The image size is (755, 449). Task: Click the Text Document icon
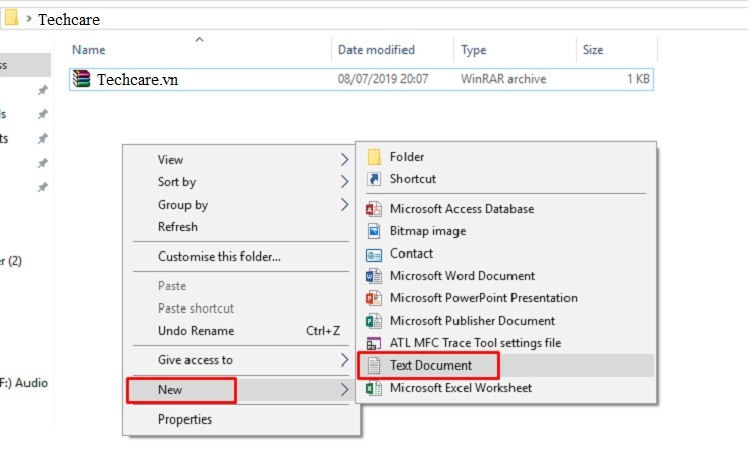[374, 366]
